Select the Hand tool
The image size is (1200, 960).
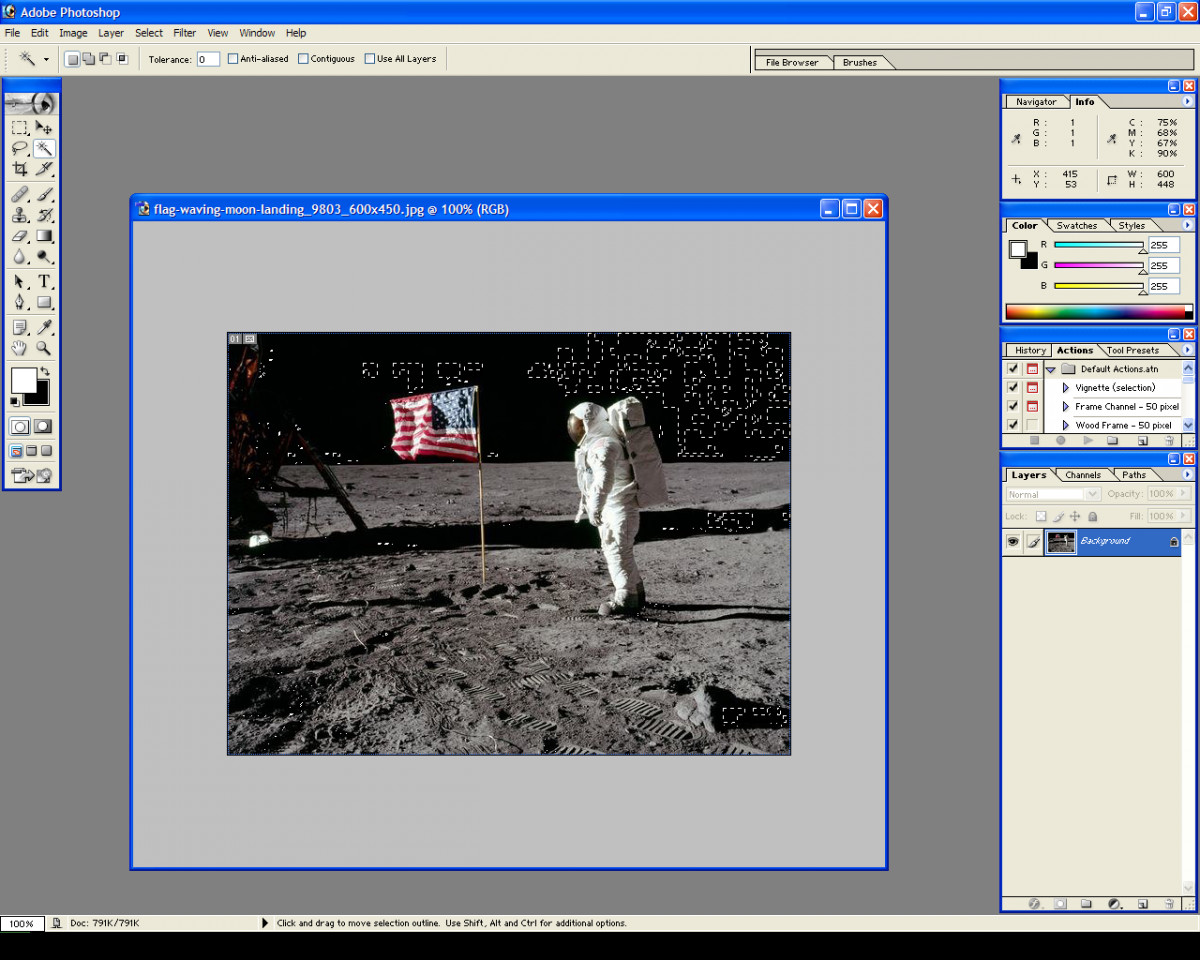coord(19,348)
